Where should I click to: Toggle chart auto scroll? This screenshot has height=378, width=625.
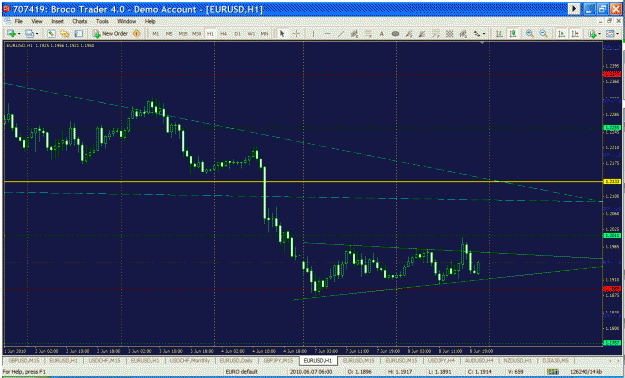point(561,34)
